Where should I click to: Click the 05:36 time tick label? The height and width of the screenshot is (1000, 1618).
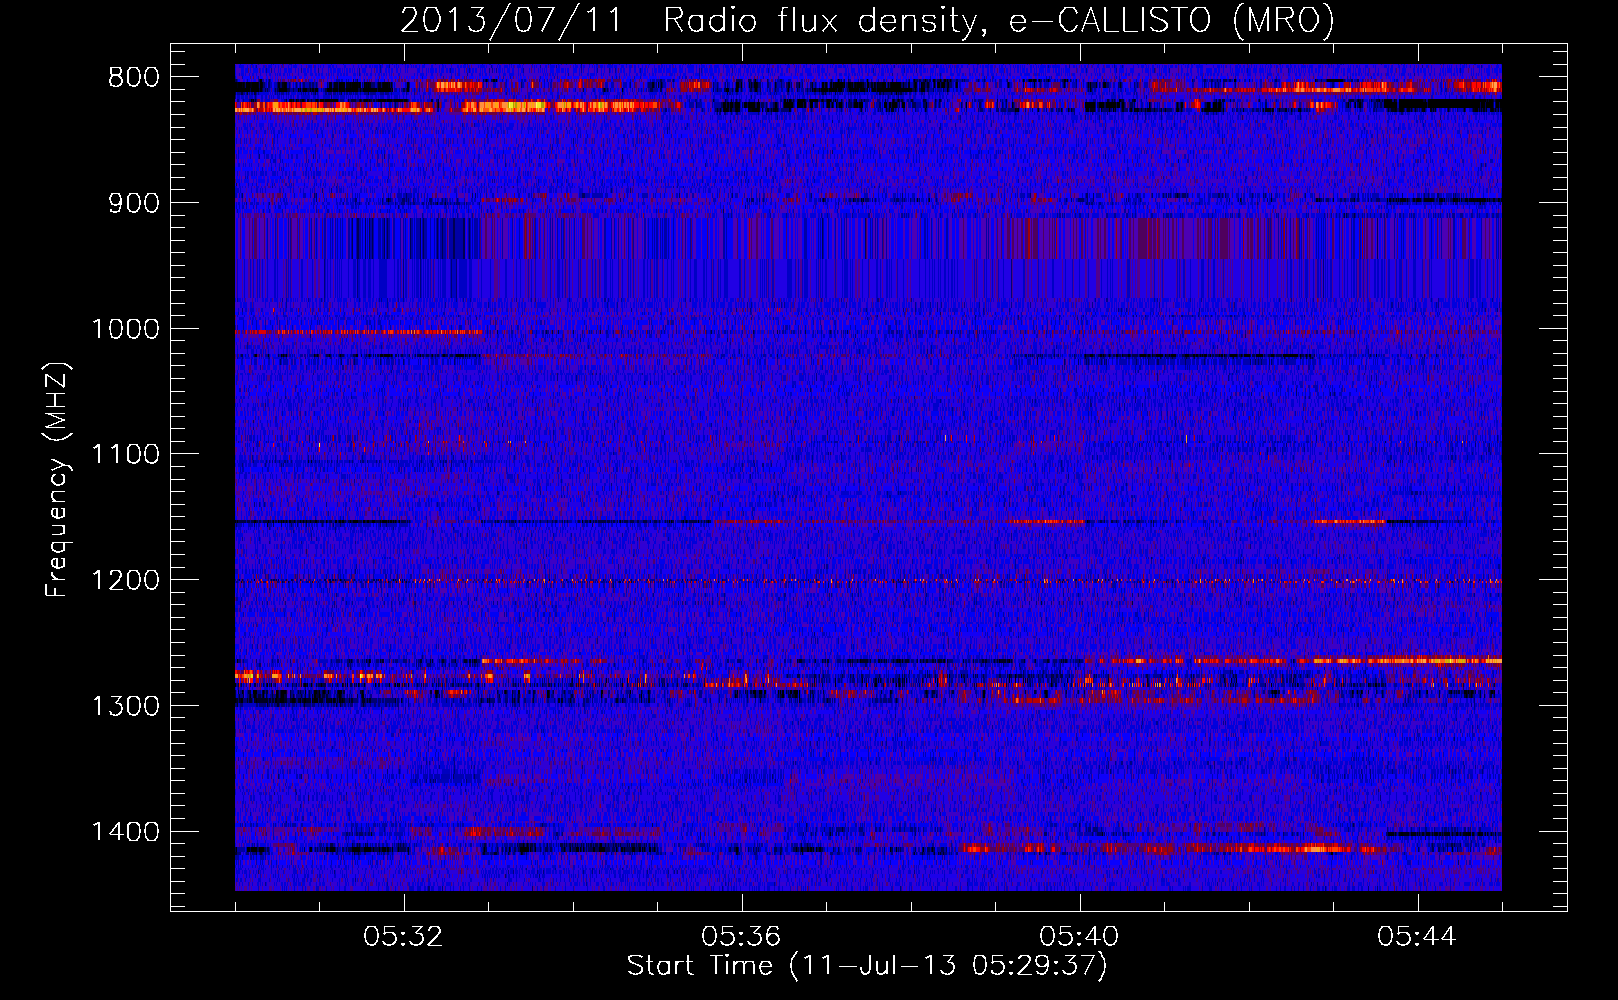(741, 937)
